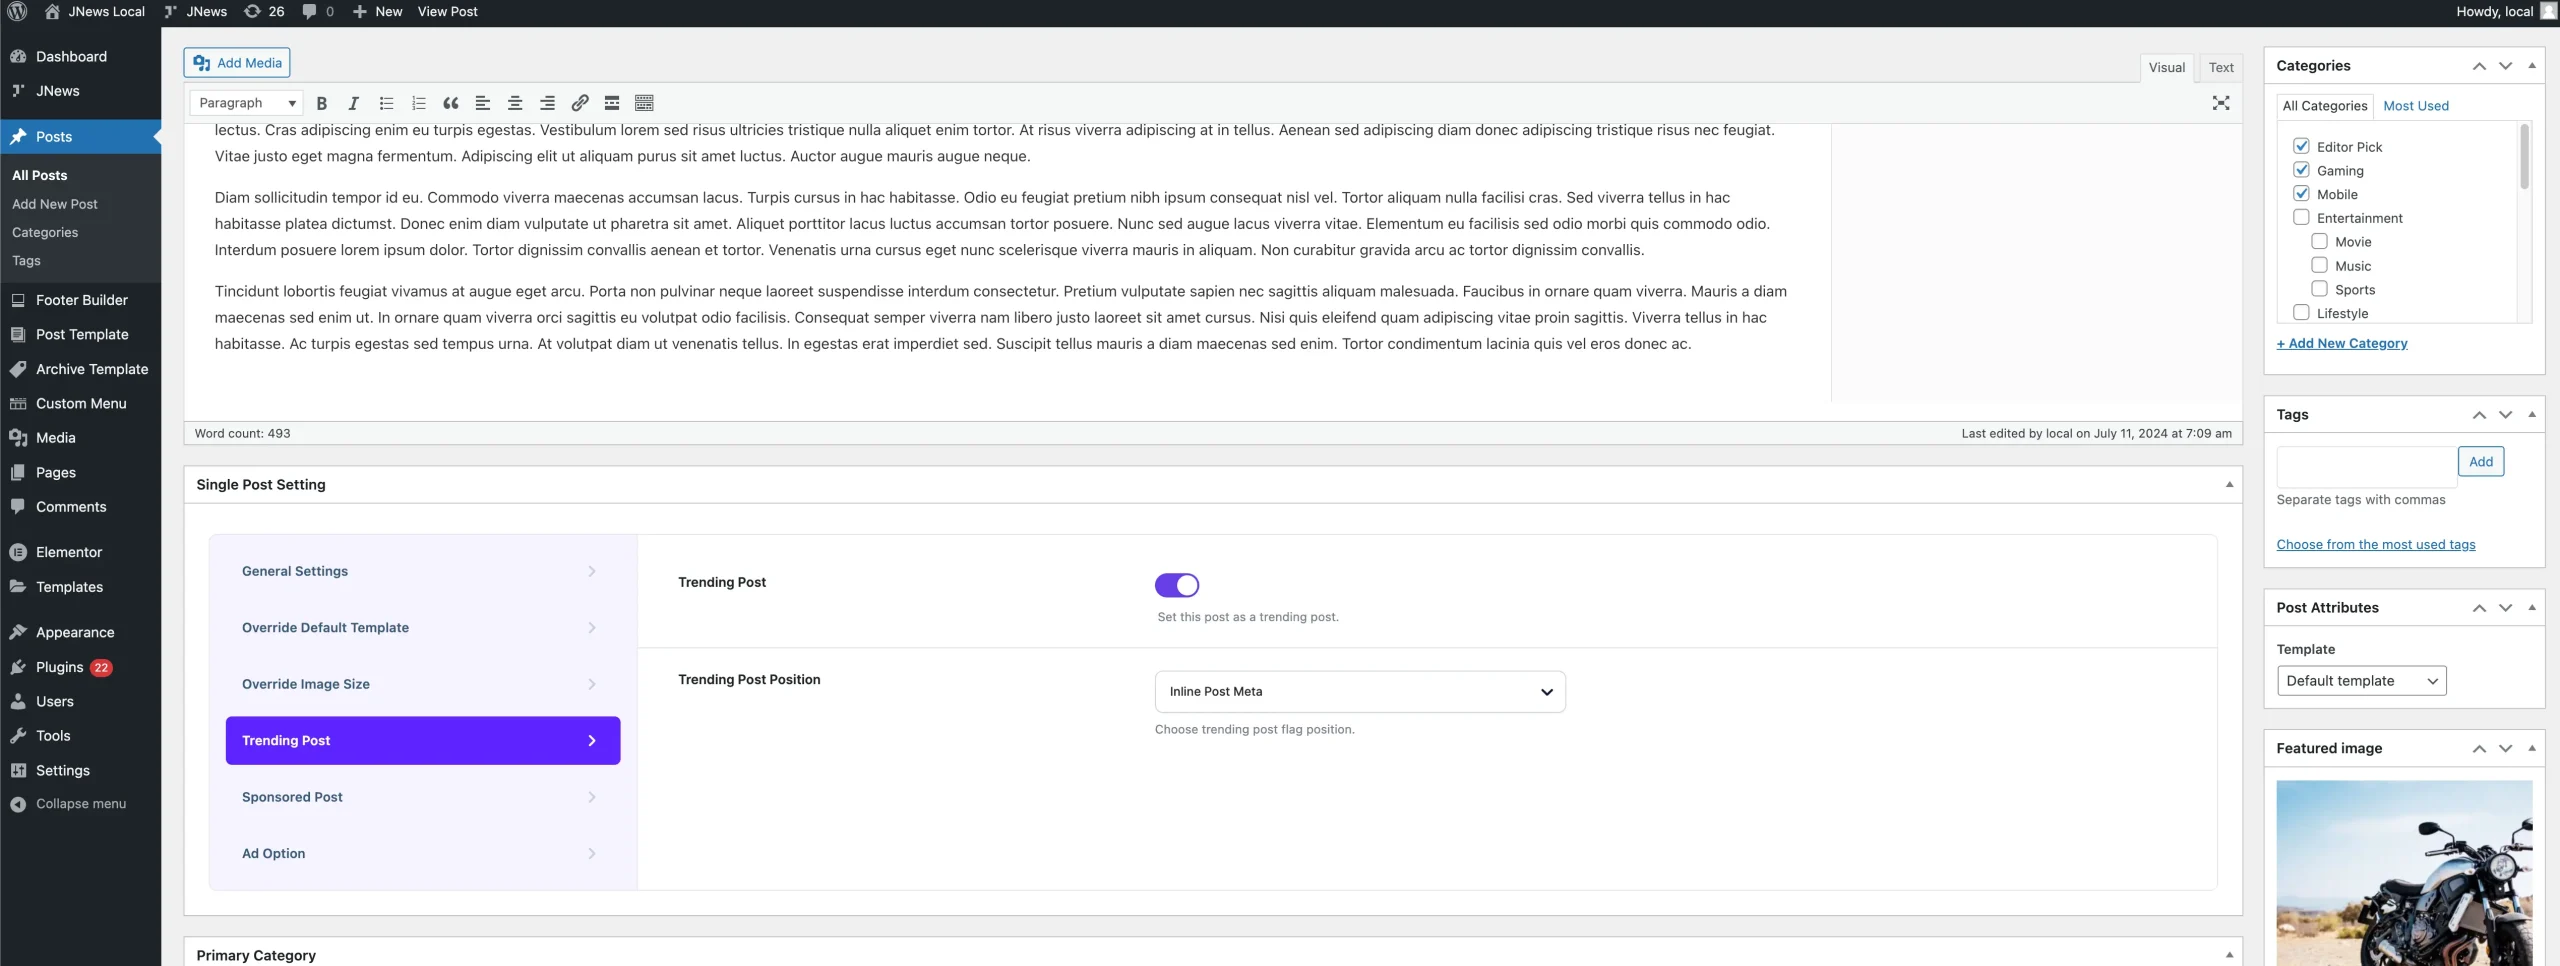Click the Bold formatting icon
This screenshot has width=2560, height=966.
coord(322,103)
